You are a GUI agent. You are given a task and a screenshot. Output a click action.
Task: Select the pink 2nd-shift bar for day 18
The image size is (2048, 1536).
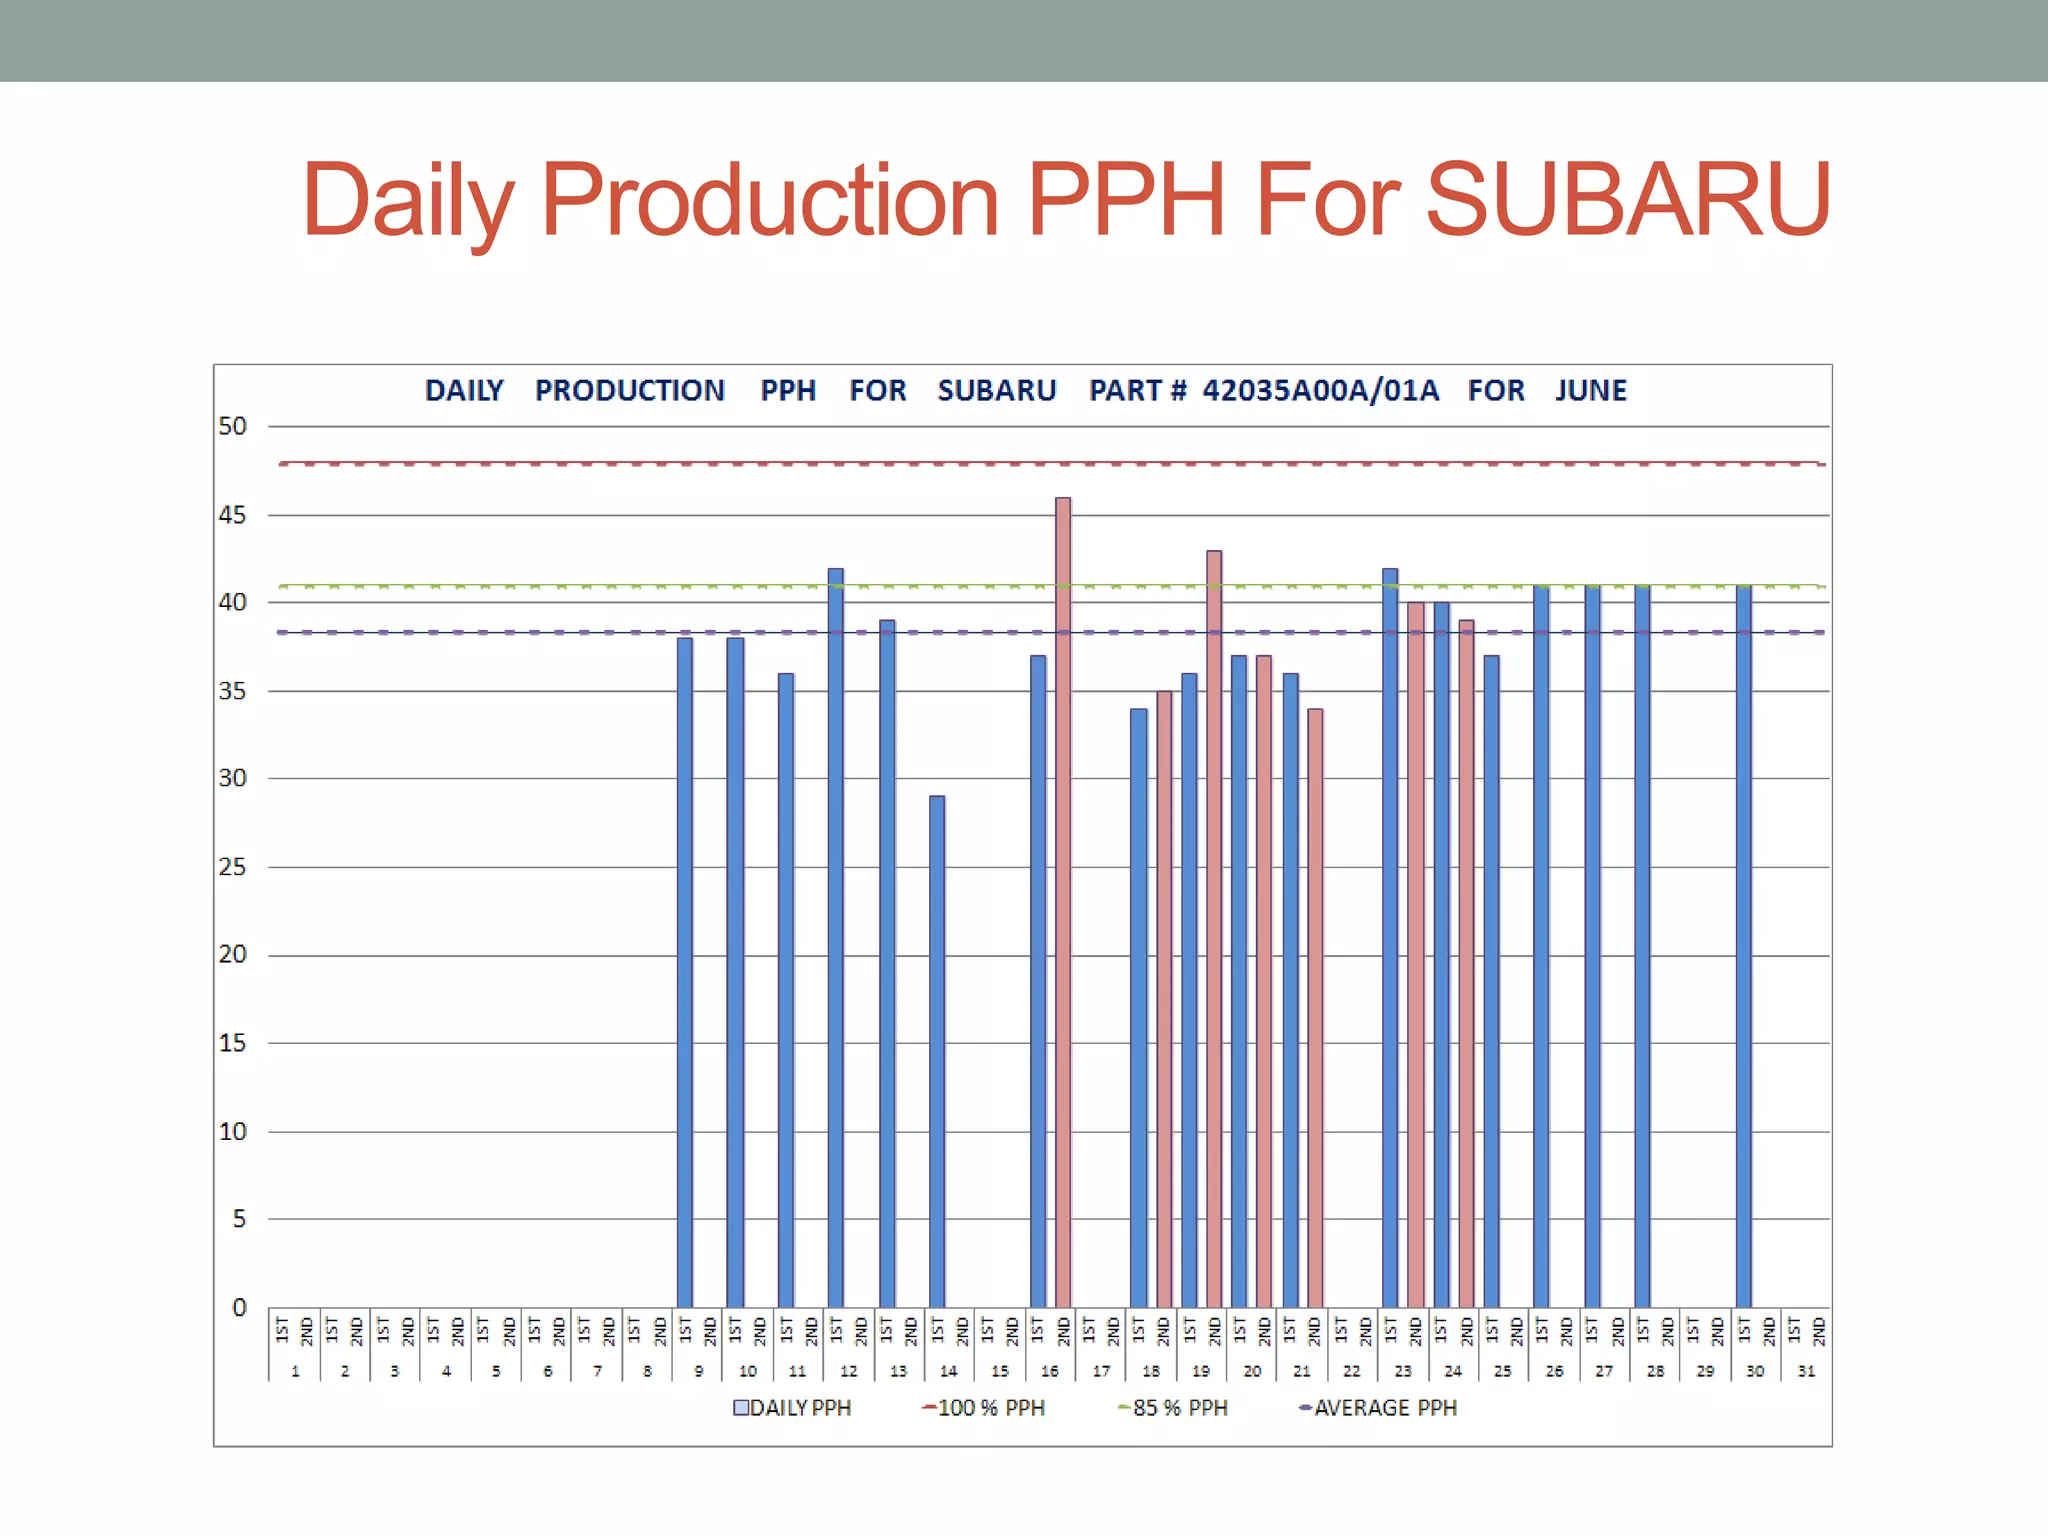point(1164,999)
